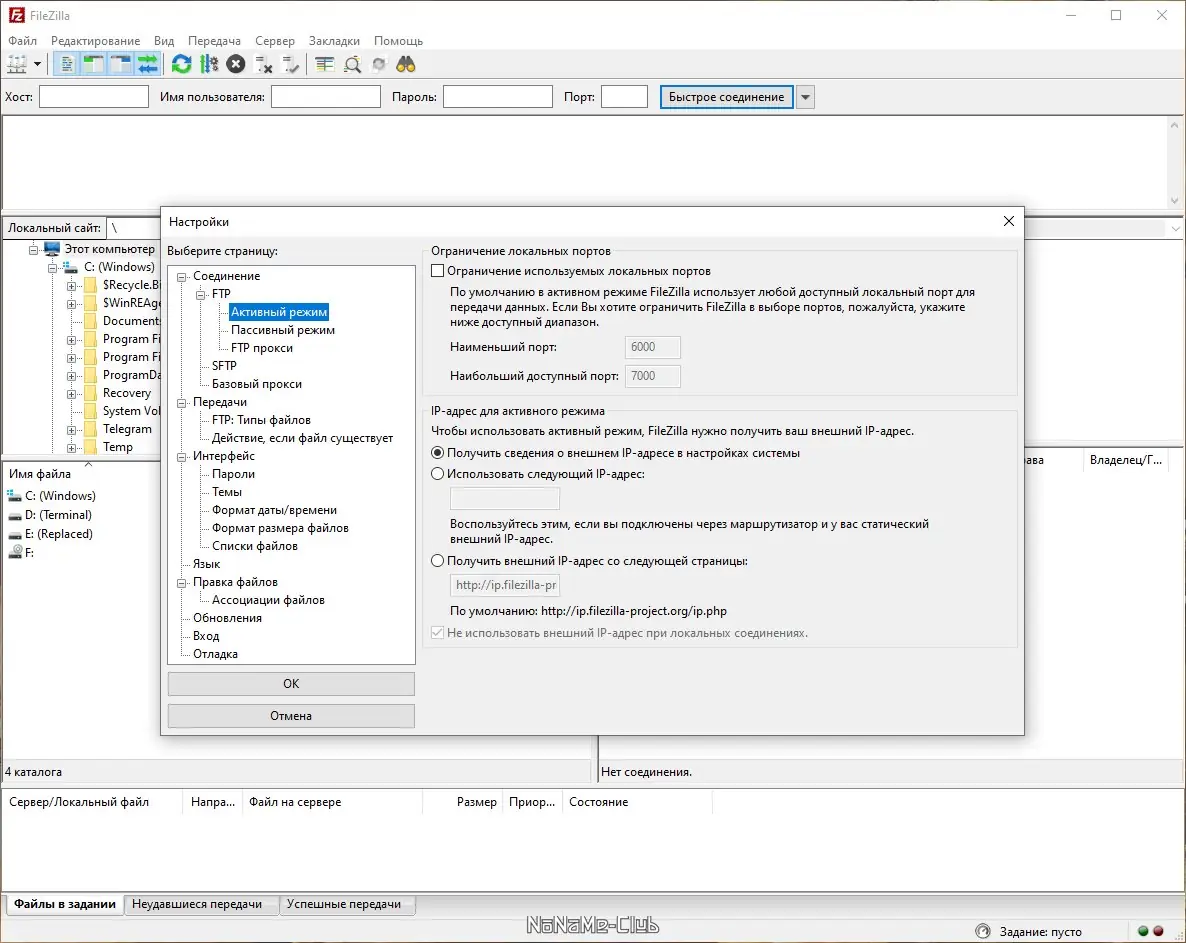The width and height of the screenshot is (1186, 943).
Task: Click the binoculars file search icon
Action: coord(406,64)
